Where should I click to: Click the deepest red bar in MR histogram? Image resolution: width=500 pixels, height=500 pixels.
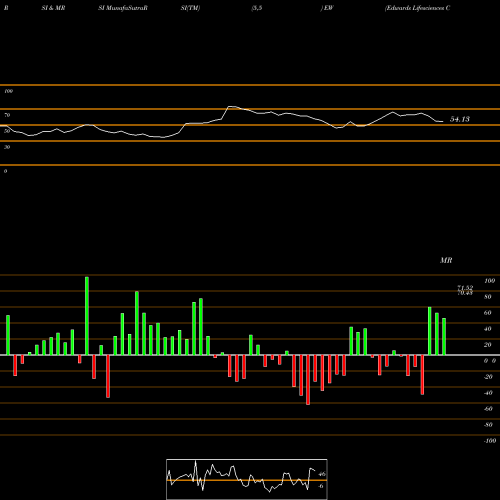click(308, 380)
